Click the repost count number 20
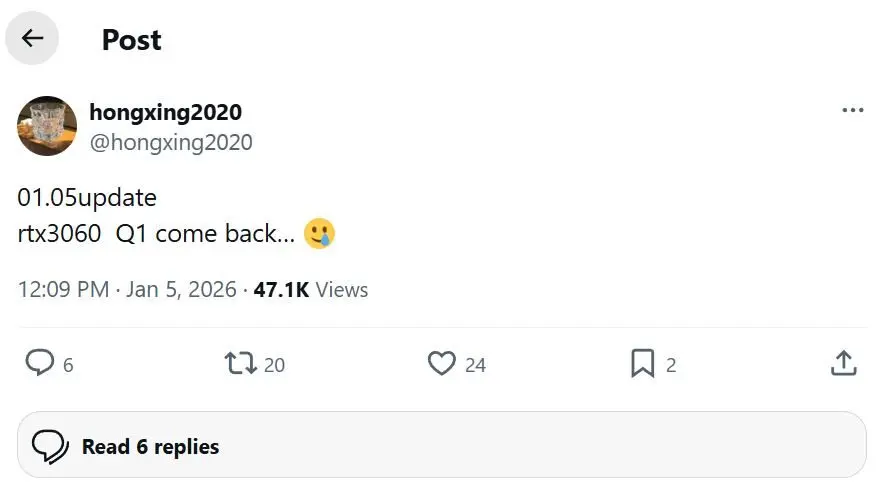 coord(274,365)
